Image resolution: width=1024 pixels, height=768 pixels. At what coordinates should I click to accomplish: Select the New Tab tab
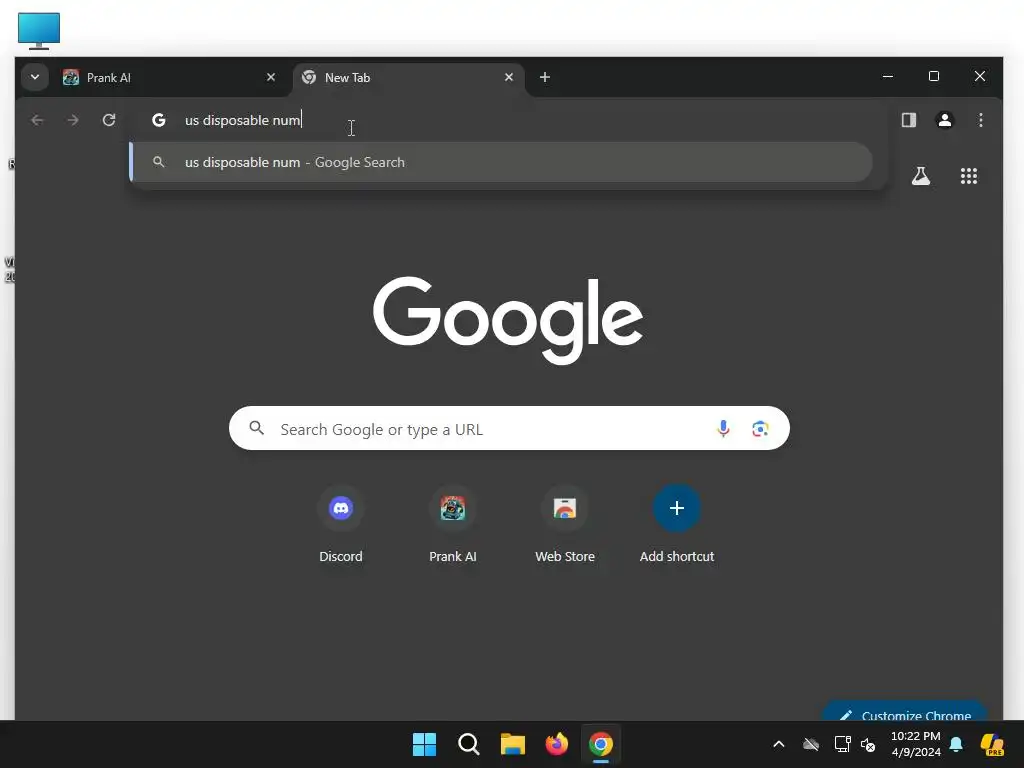(x=409, y=78)
